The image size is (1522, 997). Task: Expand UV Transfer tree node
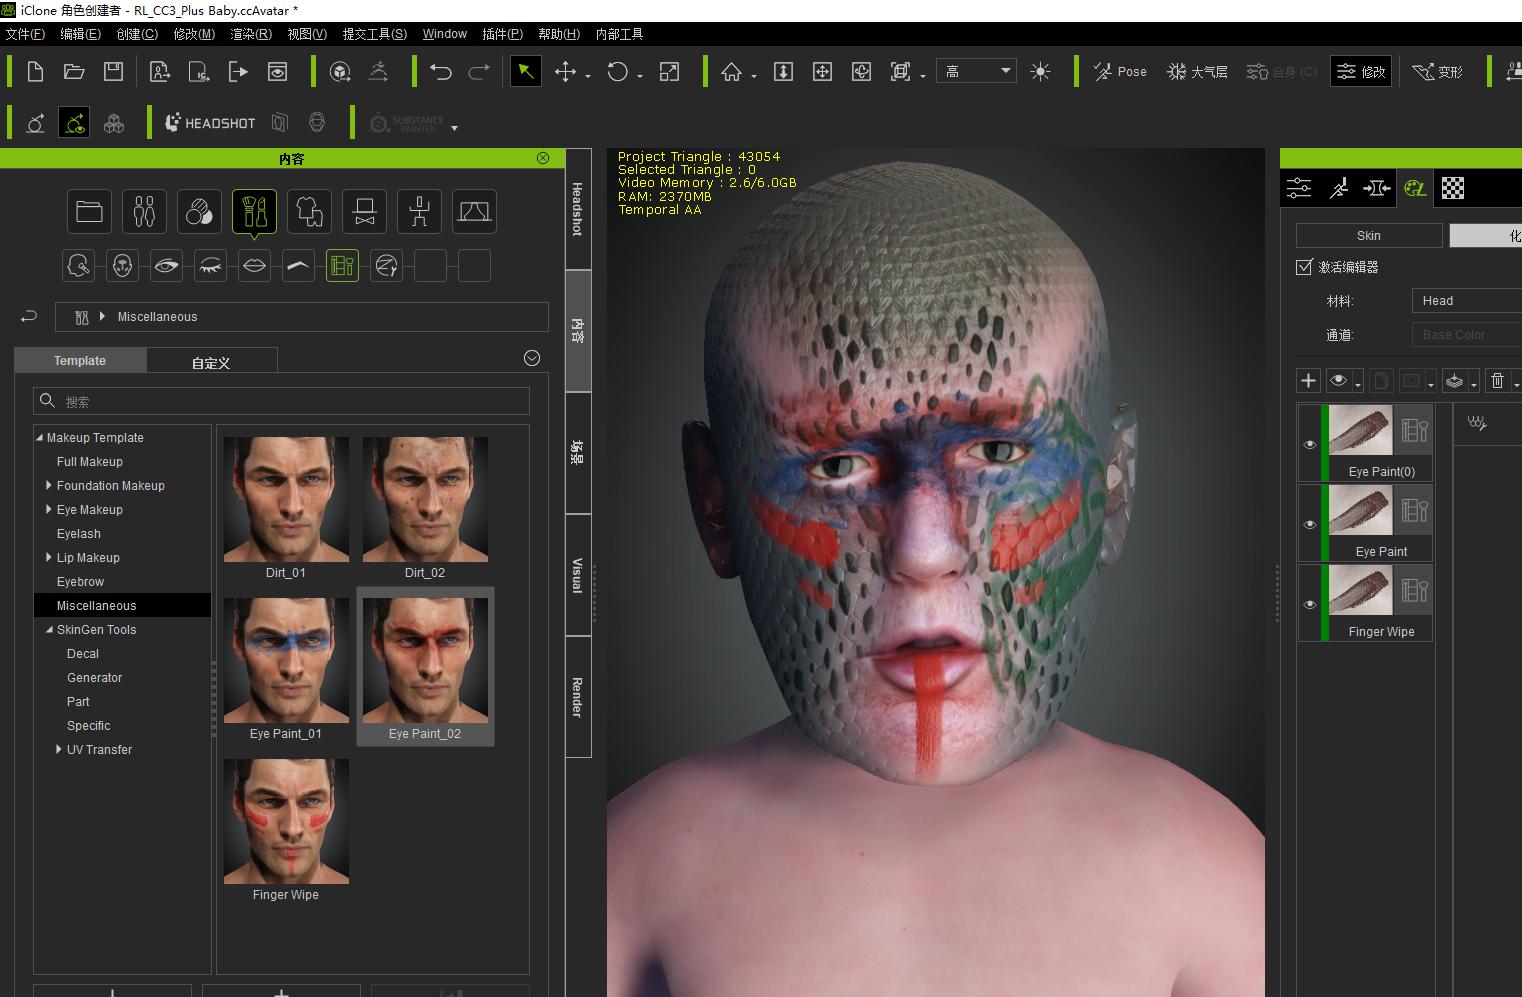pyautogui.click(x=58, y=749)
